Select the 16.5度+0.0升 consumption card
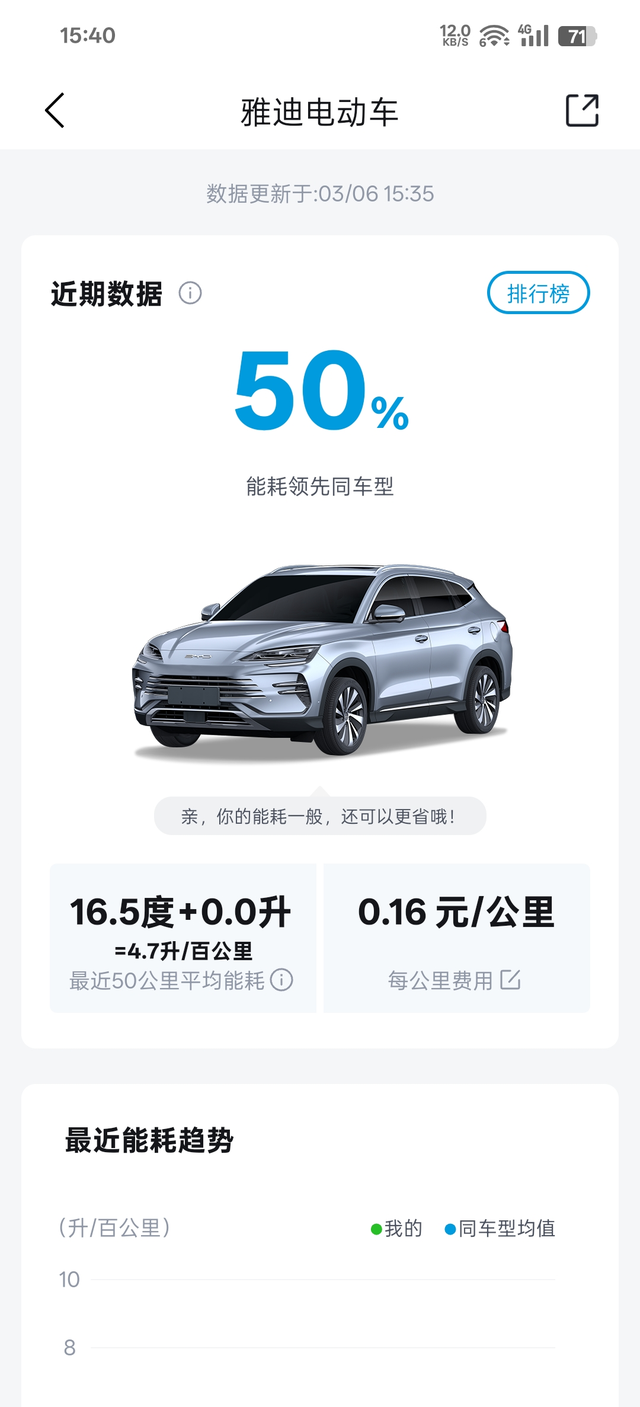The width and height of the screenshot is (640, 1407). coord(182,938)
